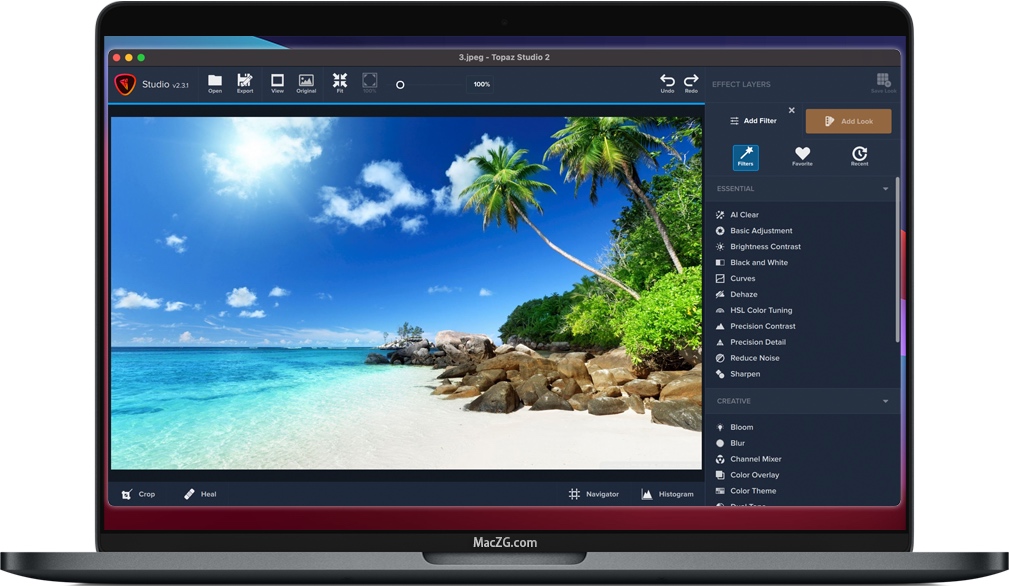1009x586 pixels.
Task: Toggle the Navigator panel
Action: coord(593,494)
